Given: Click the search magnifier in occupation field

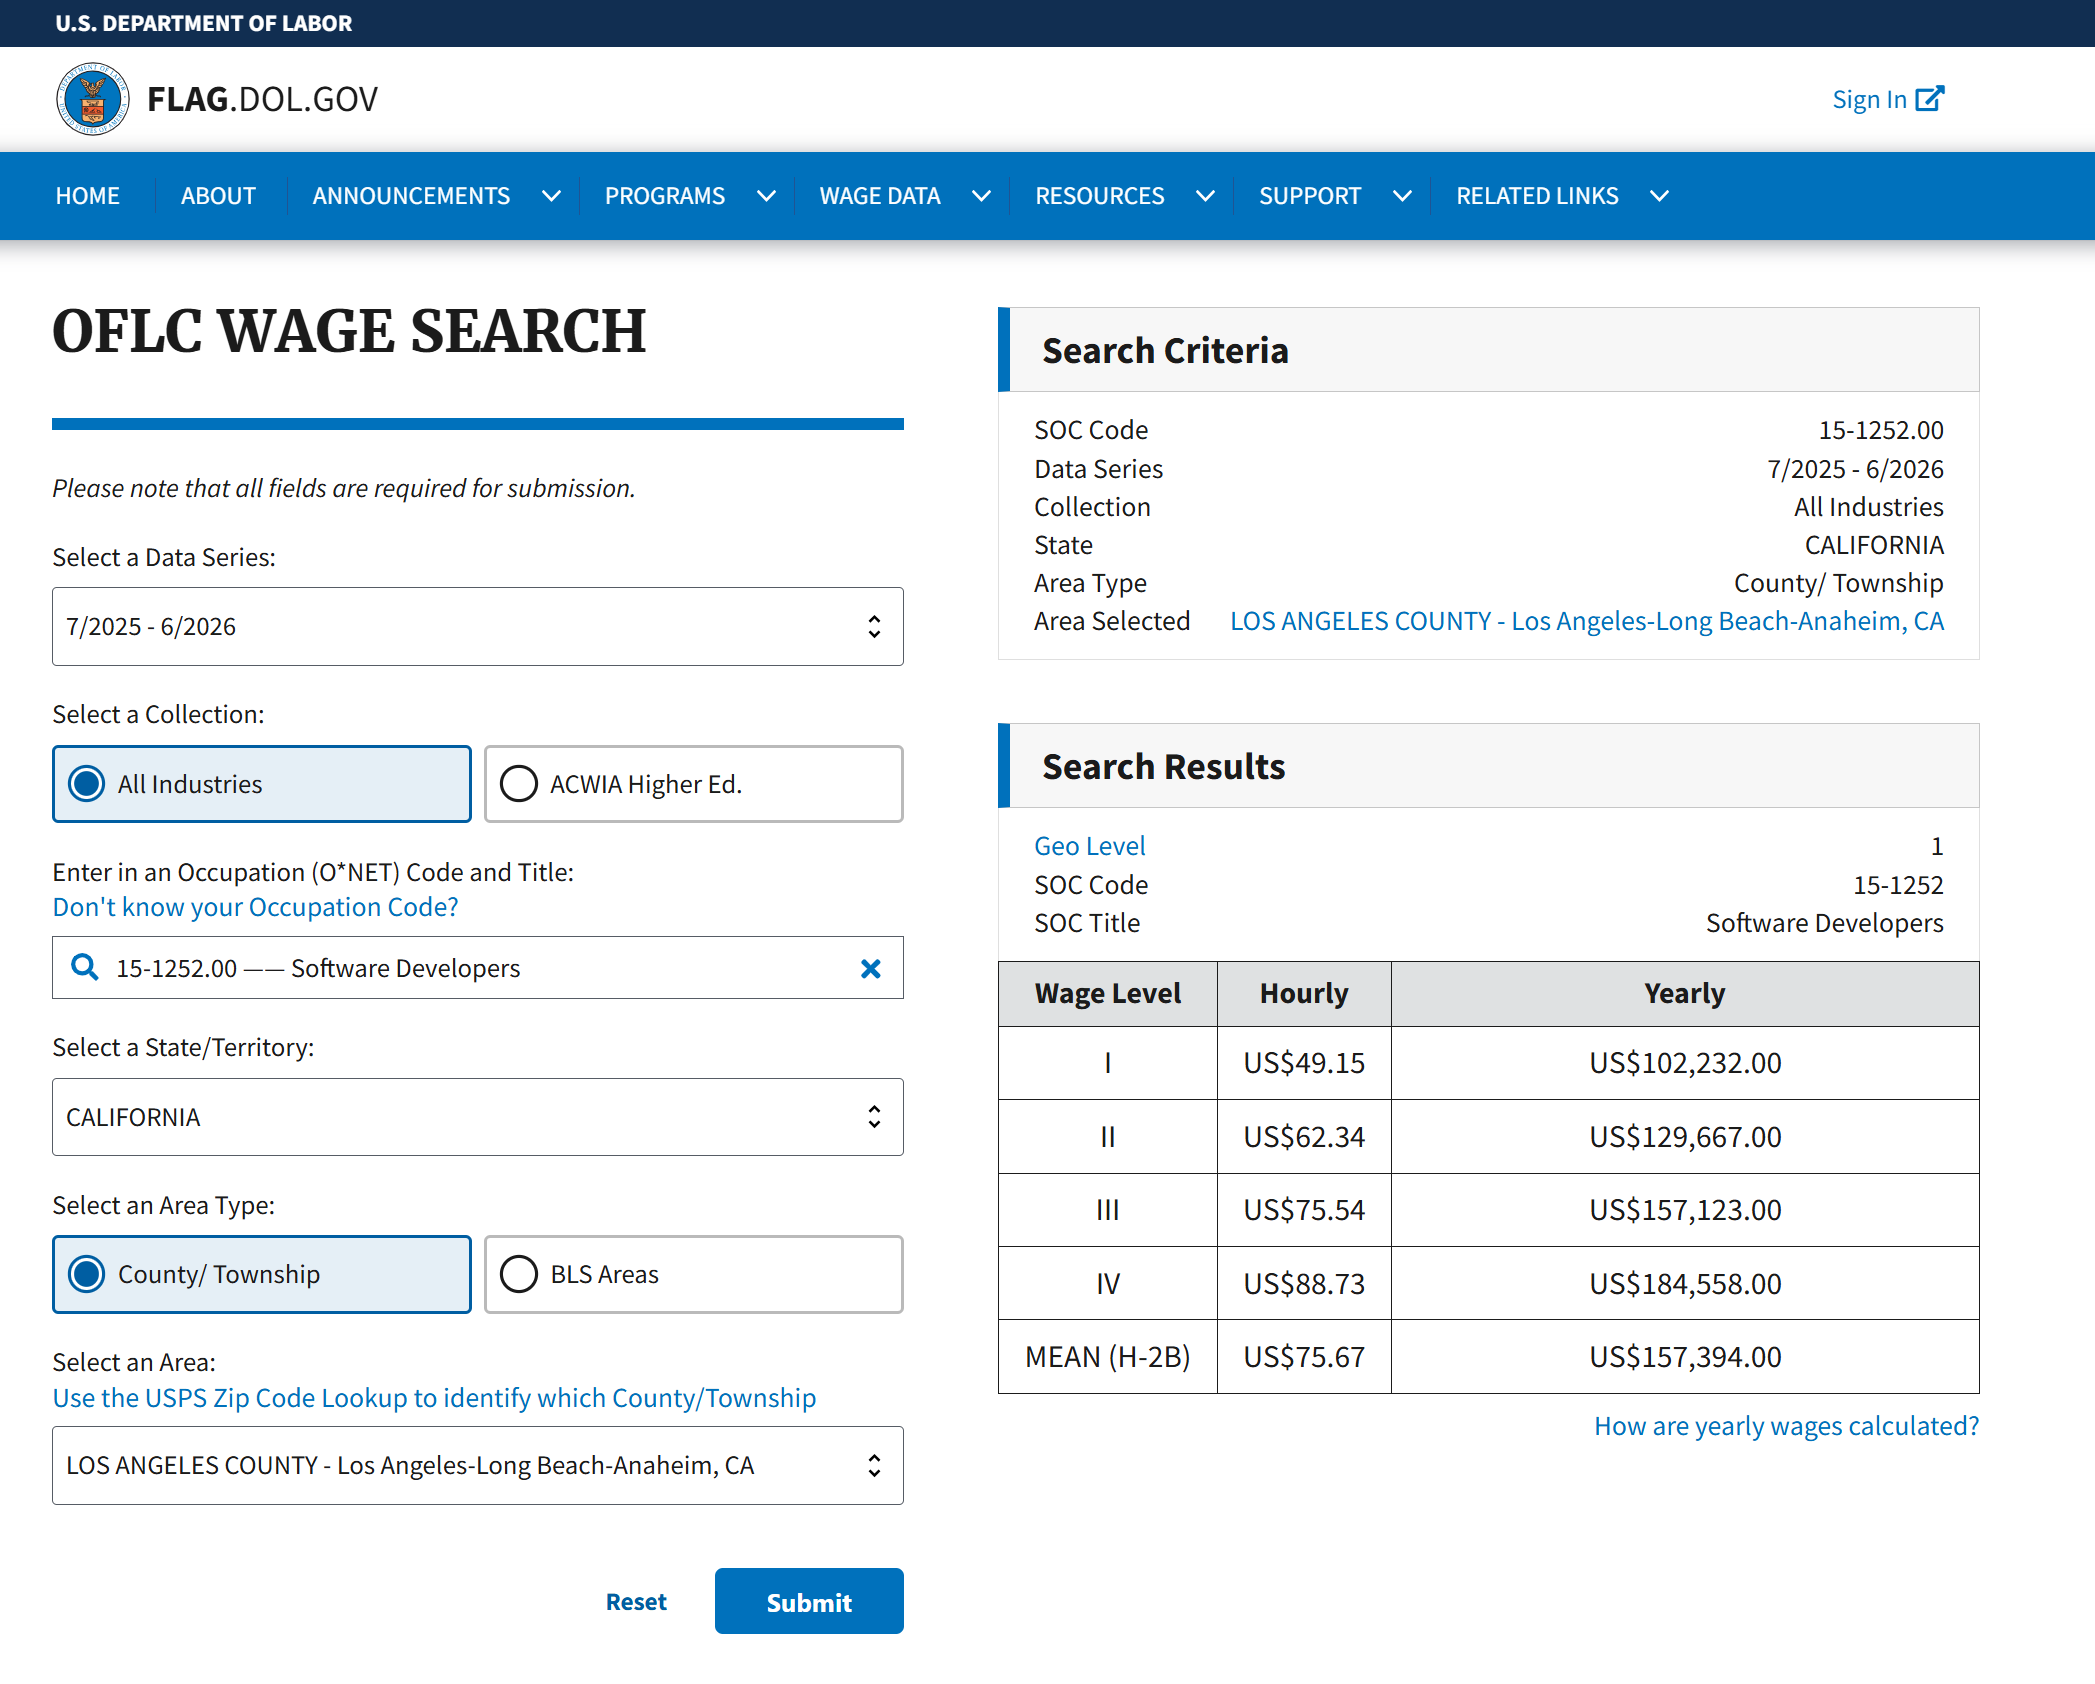Looking at the screenshot, I should click(85, 967).
